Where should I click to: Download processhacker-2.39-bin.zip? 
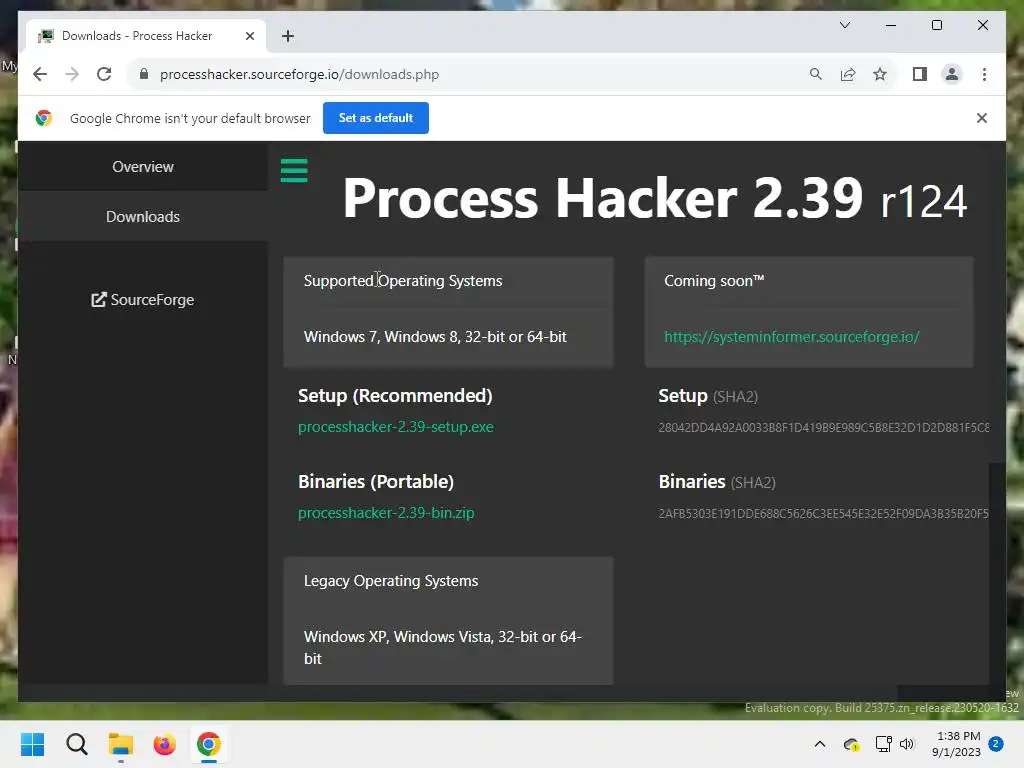[x=386, y=513]
